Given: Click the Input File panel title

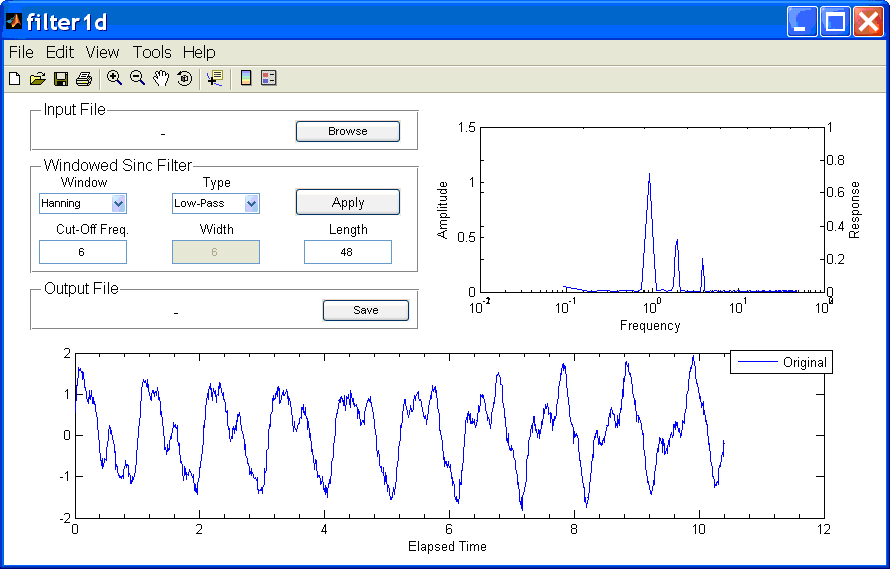Looking at the screenshot, I should click(74, 110).
